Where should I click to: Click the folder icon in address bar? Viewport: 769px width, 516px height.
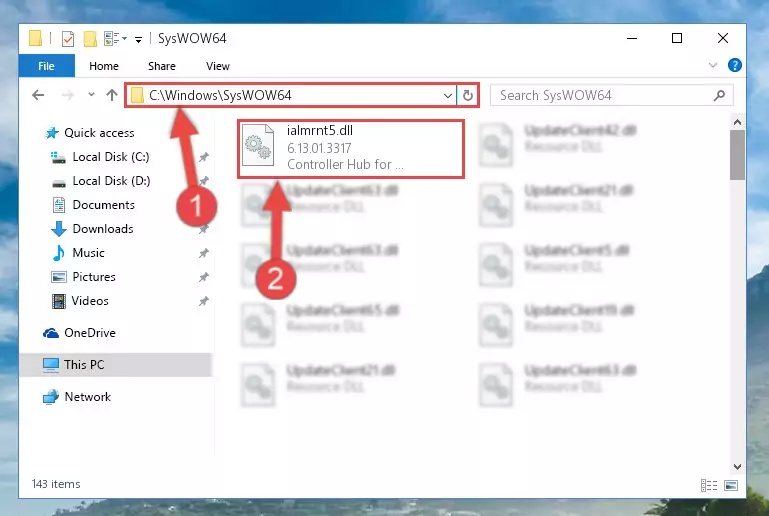(x=137, y=95)
